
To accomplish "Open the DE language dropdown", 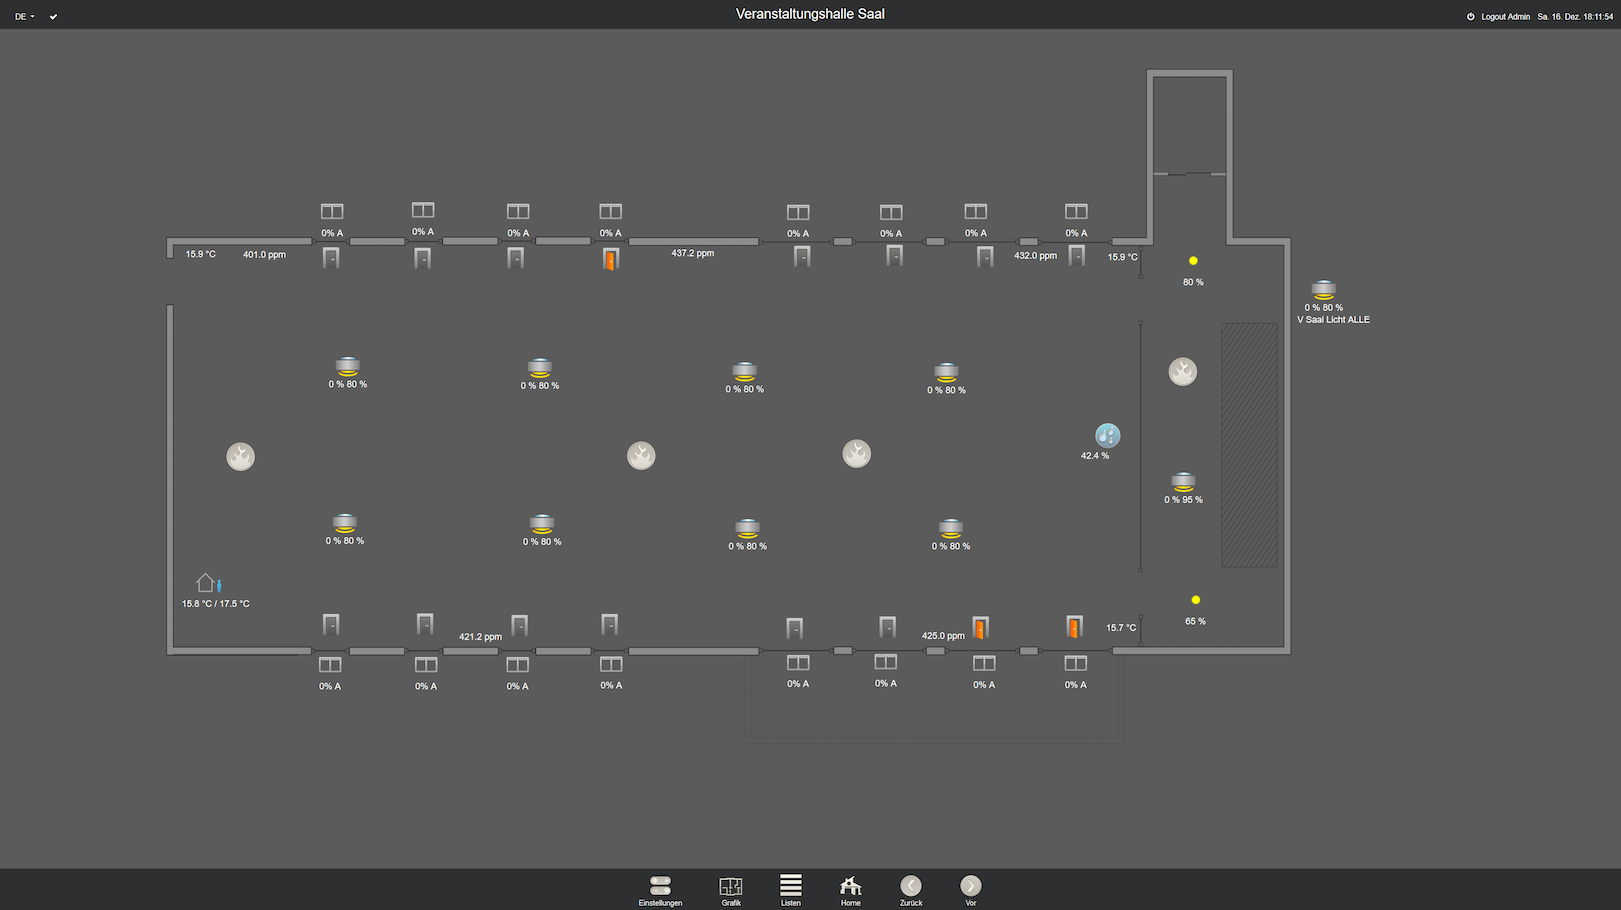I will click(20, 16).
